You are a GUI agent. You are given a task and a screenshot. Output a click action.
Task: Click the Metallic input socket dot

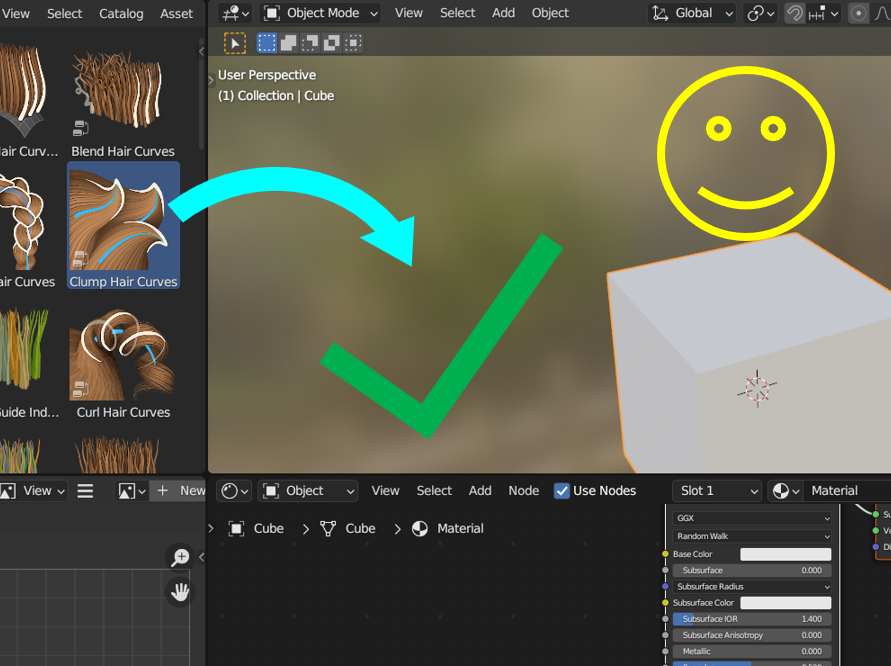tap(665, 651)
